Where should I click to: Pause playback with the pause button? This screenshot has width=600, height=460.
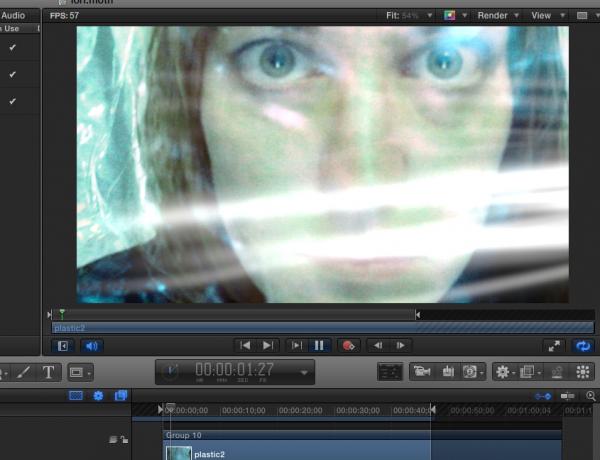pyautogui.click(x=320, y=346)
